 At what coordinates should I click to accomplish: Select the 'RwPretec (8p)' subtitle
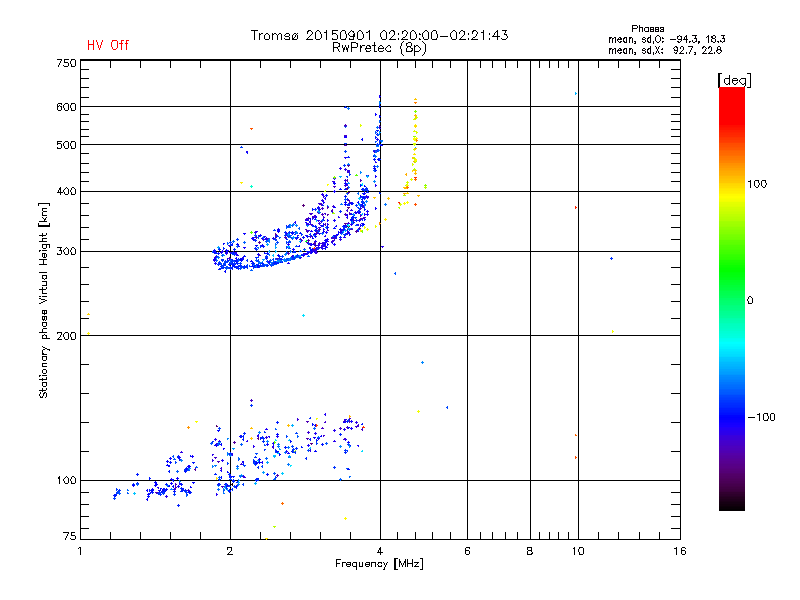point(379,48)
